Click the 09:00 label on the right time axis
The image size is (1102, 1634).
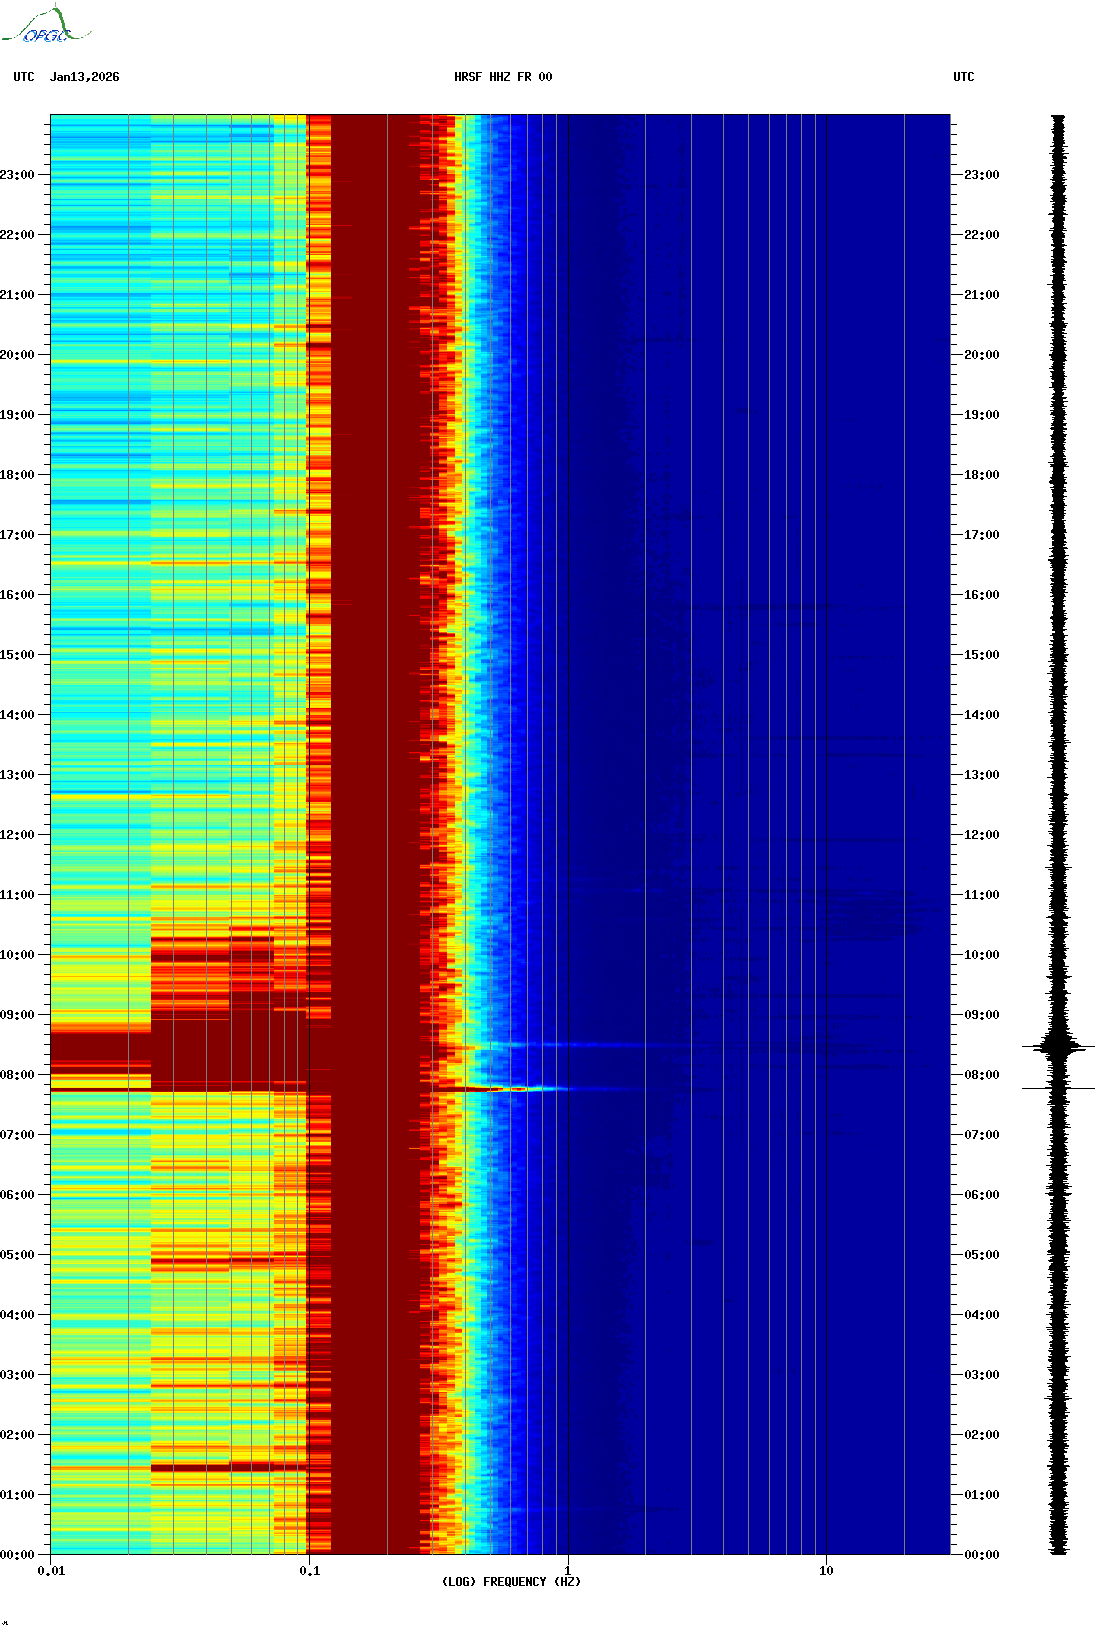tap(982, 1015)
